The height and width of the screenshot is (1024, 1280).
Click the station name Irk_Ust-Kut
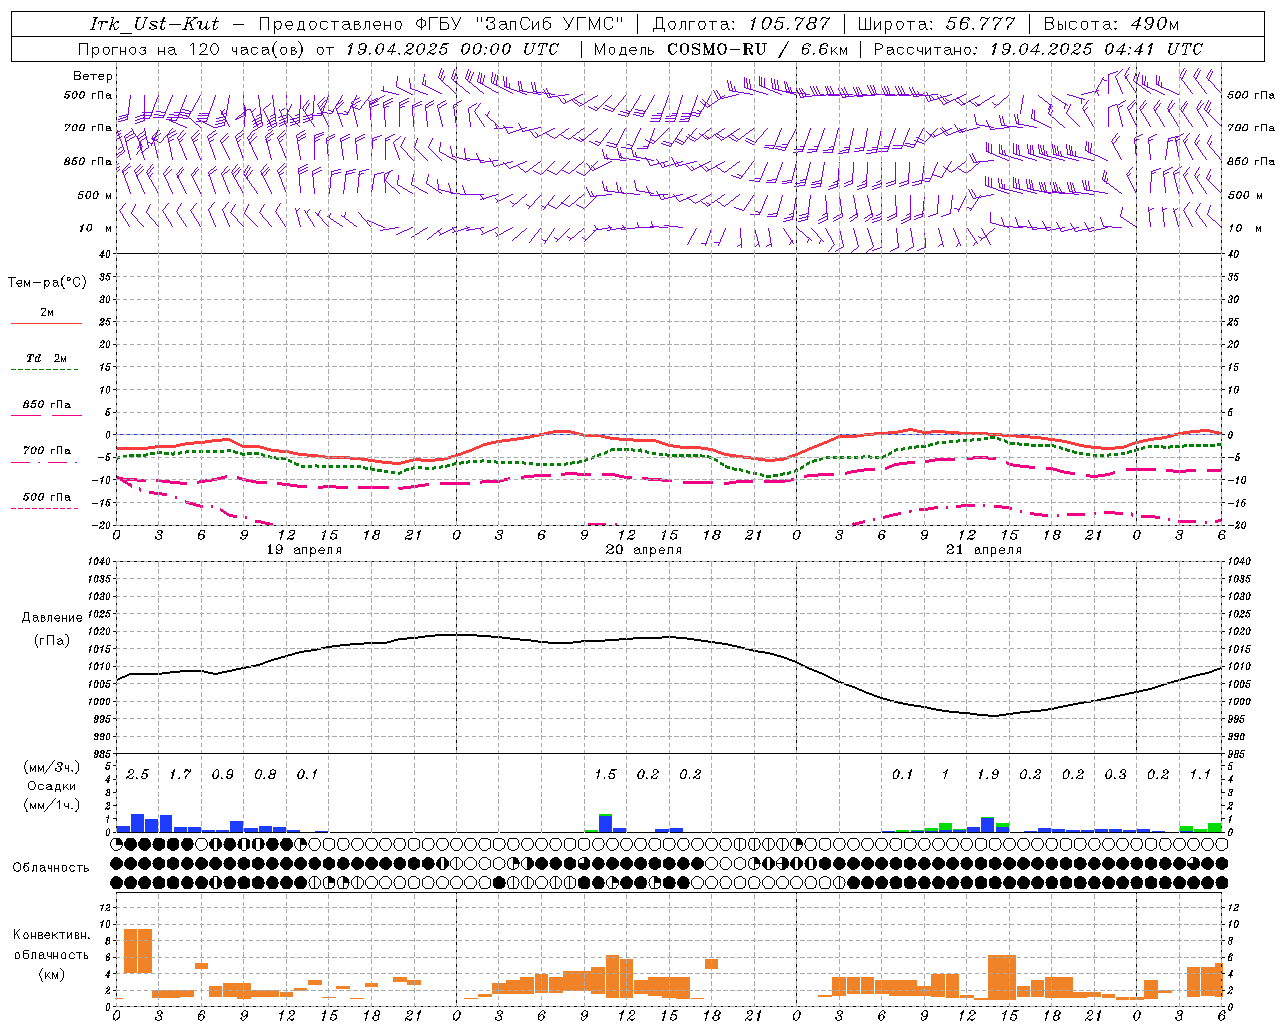click(155, 24)
